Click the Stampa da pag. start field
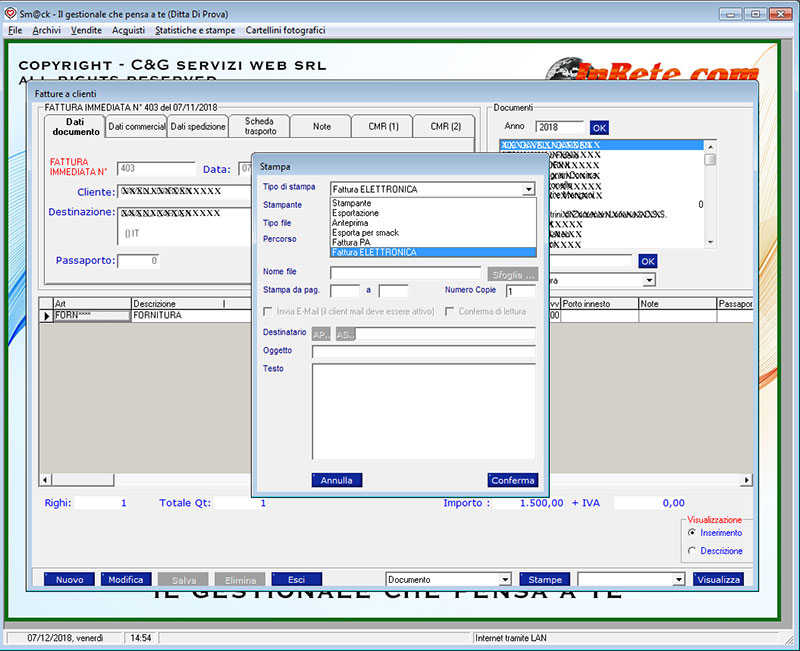 (x=345, y=291)
